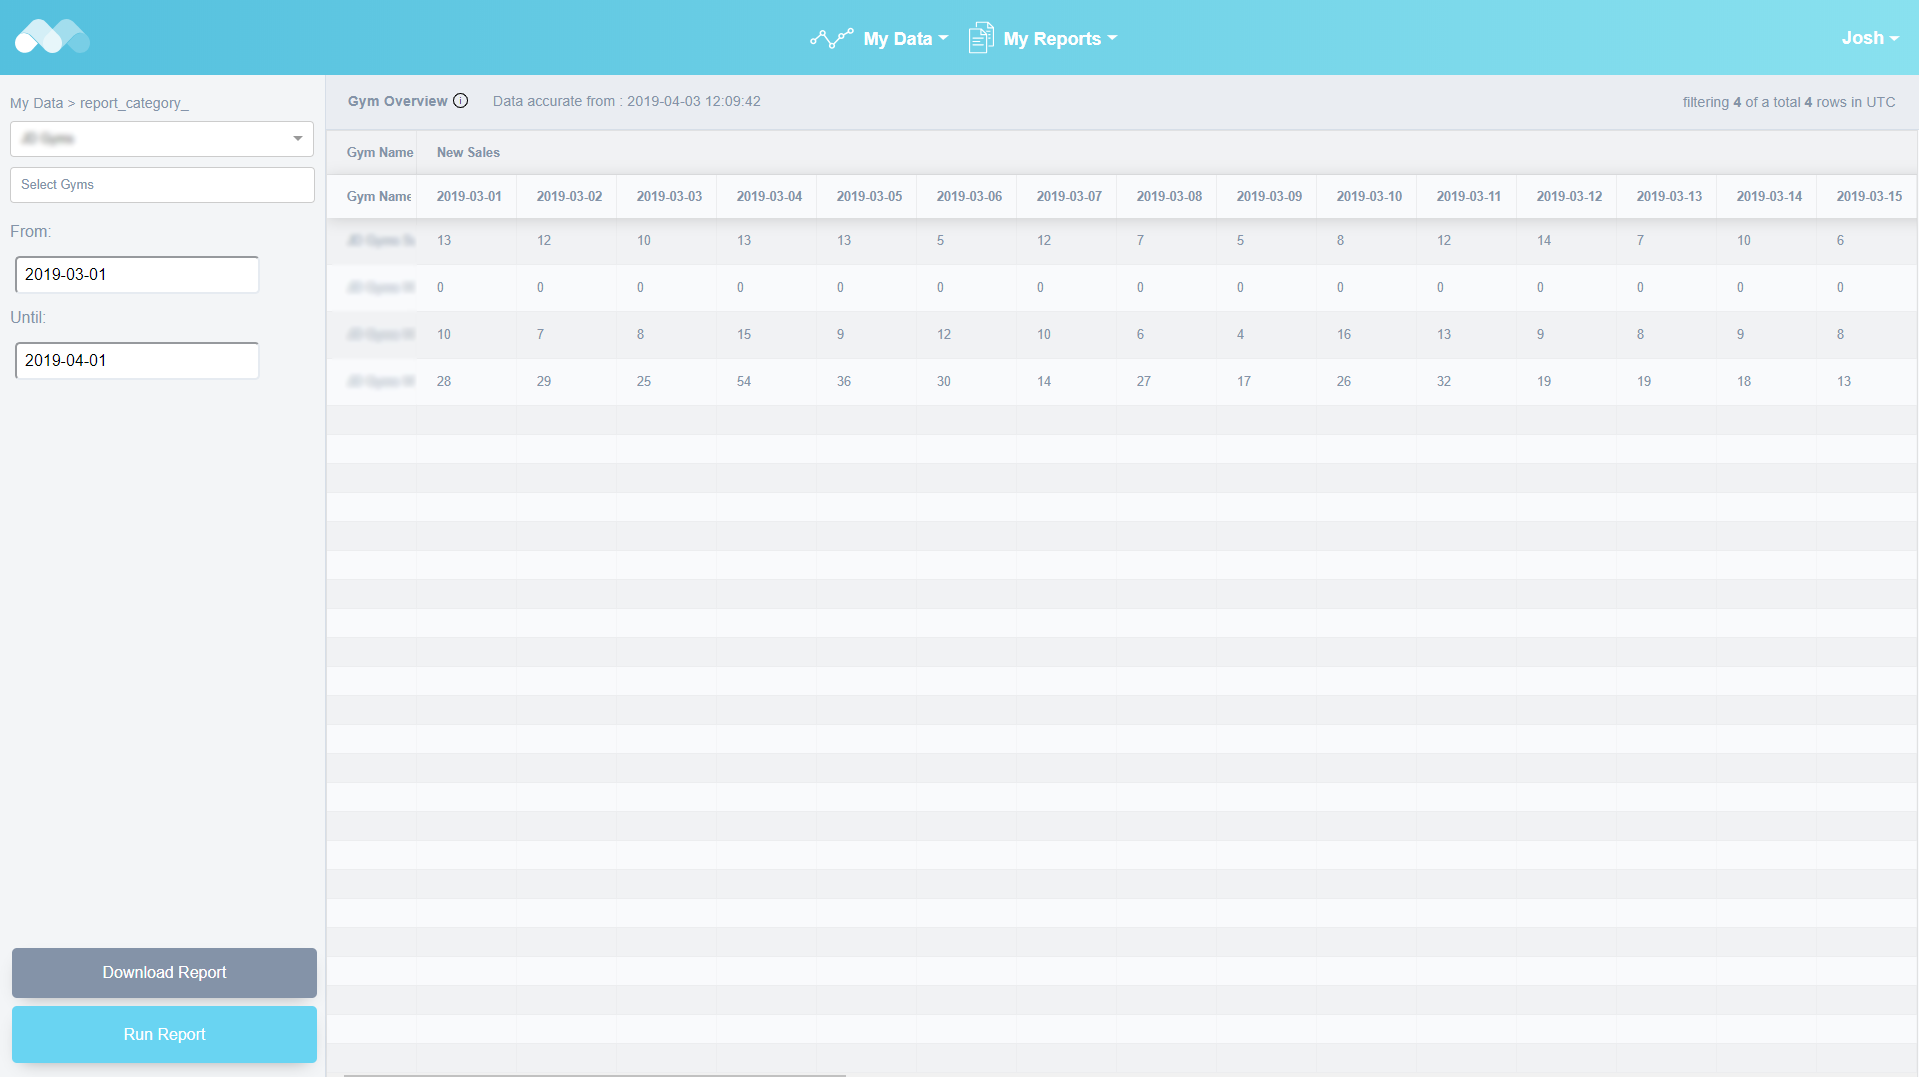Click the Gym Overview info icon
The height and width of the screenshot is (1077, 1919).
[x=460, y=101]
